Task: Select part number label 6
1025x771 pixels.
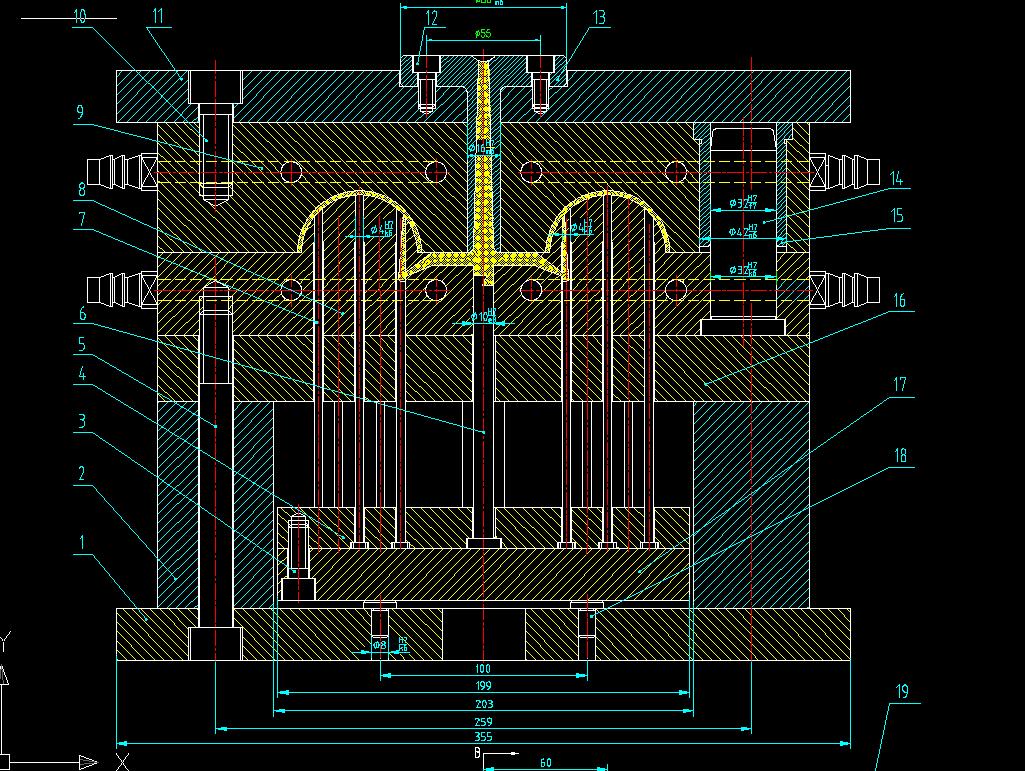Action: pyautogui.click(x=82, y=314)
